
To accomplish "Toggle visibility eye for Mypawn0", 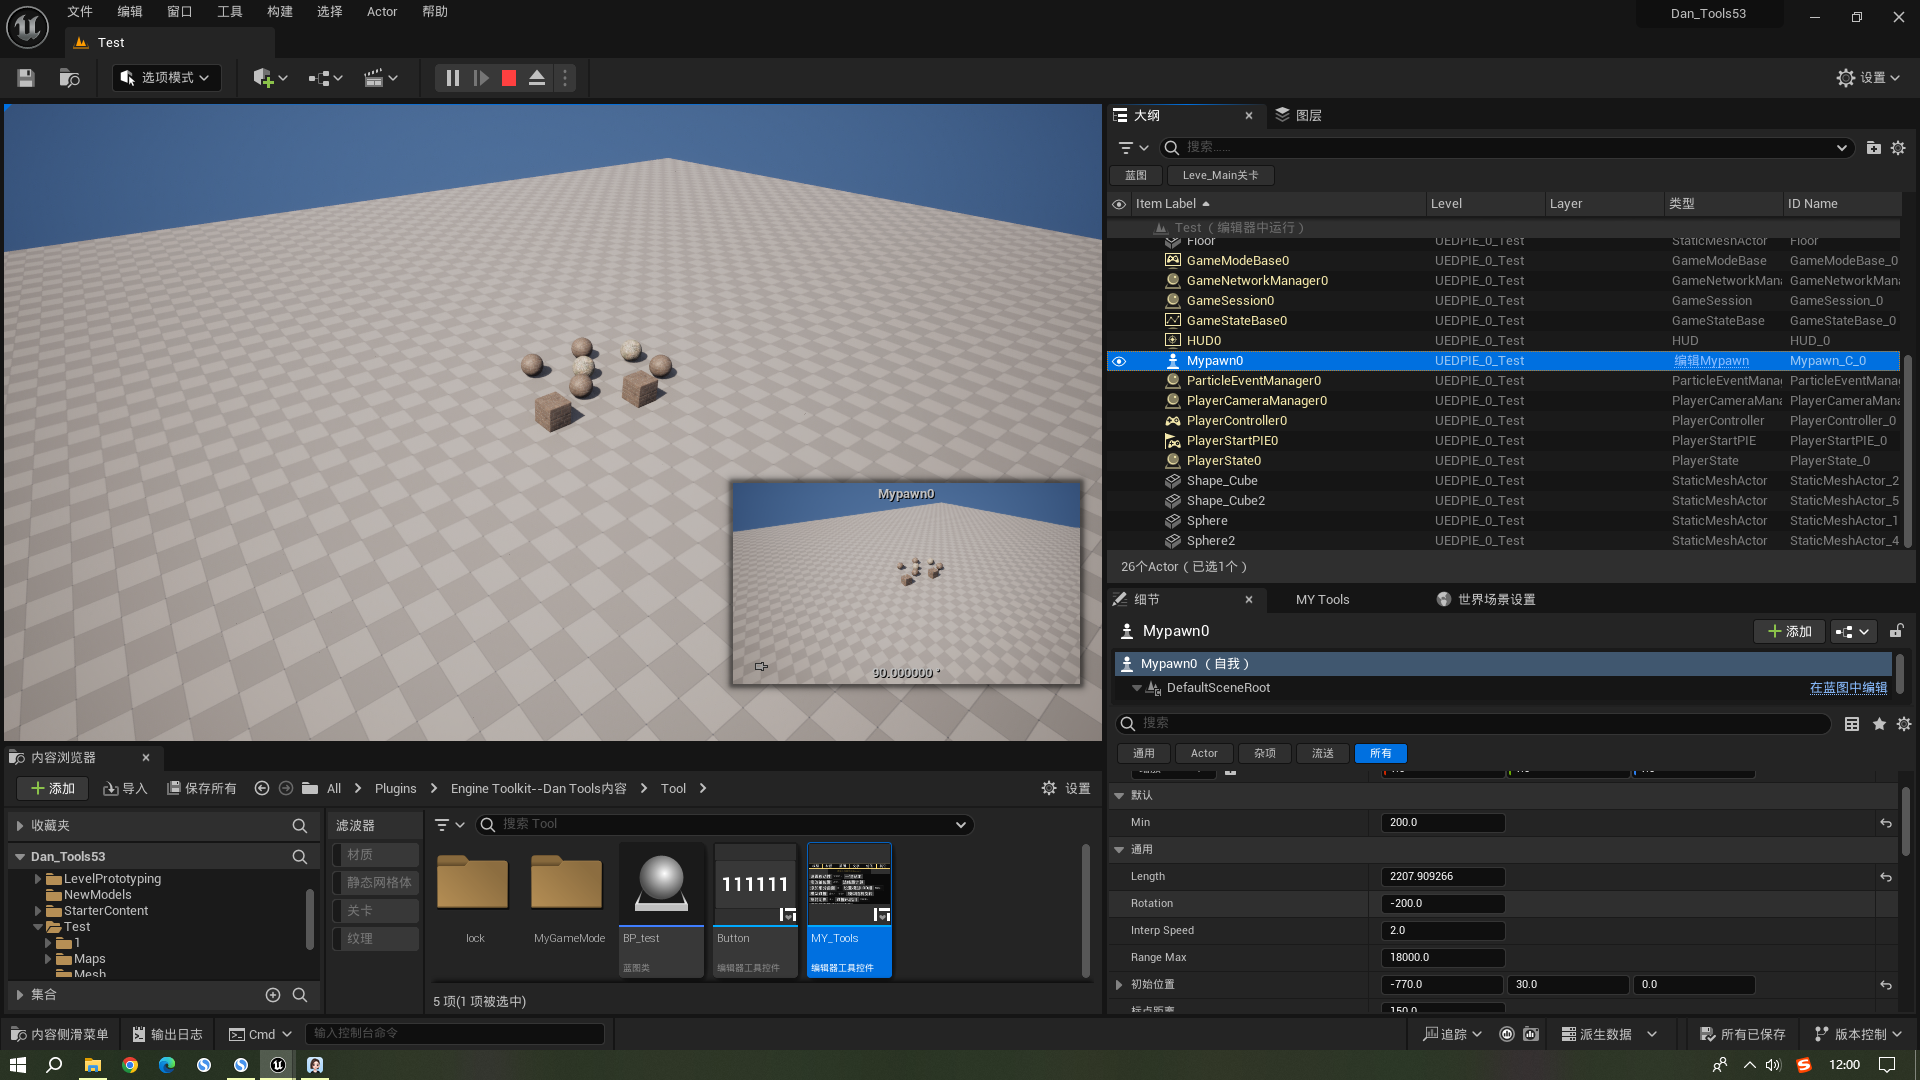I will [1119, 361].
